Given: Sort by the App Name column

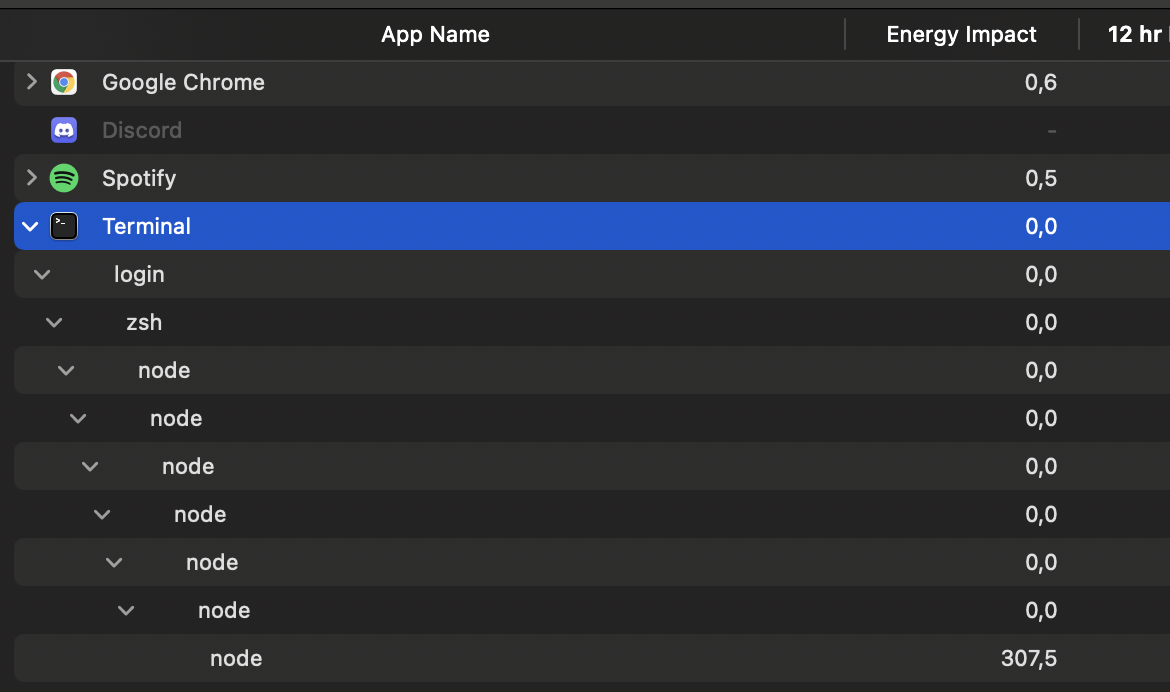Looking at the screenshot, I should coord(435,35).
